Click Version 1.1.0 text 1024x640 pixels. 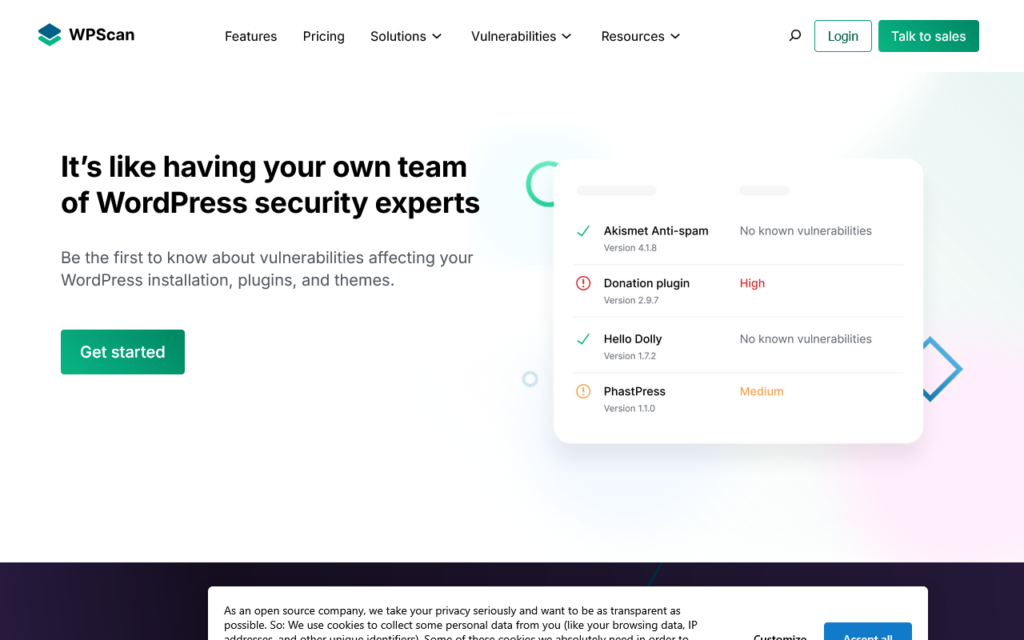629,409
